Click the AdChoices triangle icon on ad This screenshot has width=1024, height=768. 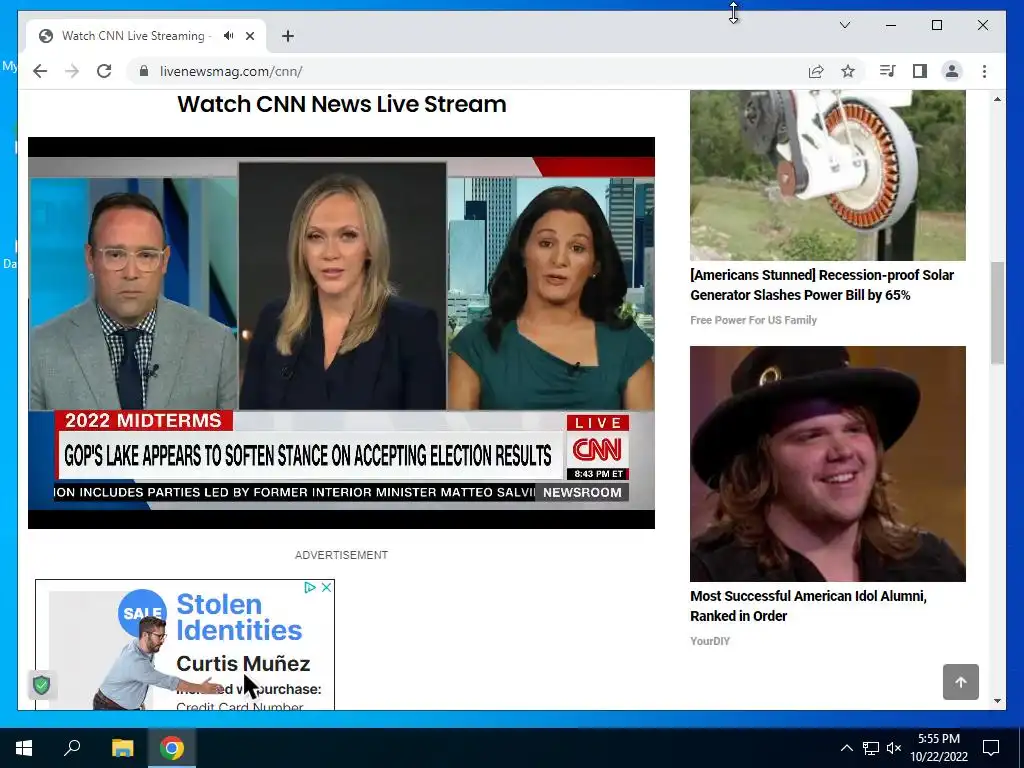click(x=310, y=588)
